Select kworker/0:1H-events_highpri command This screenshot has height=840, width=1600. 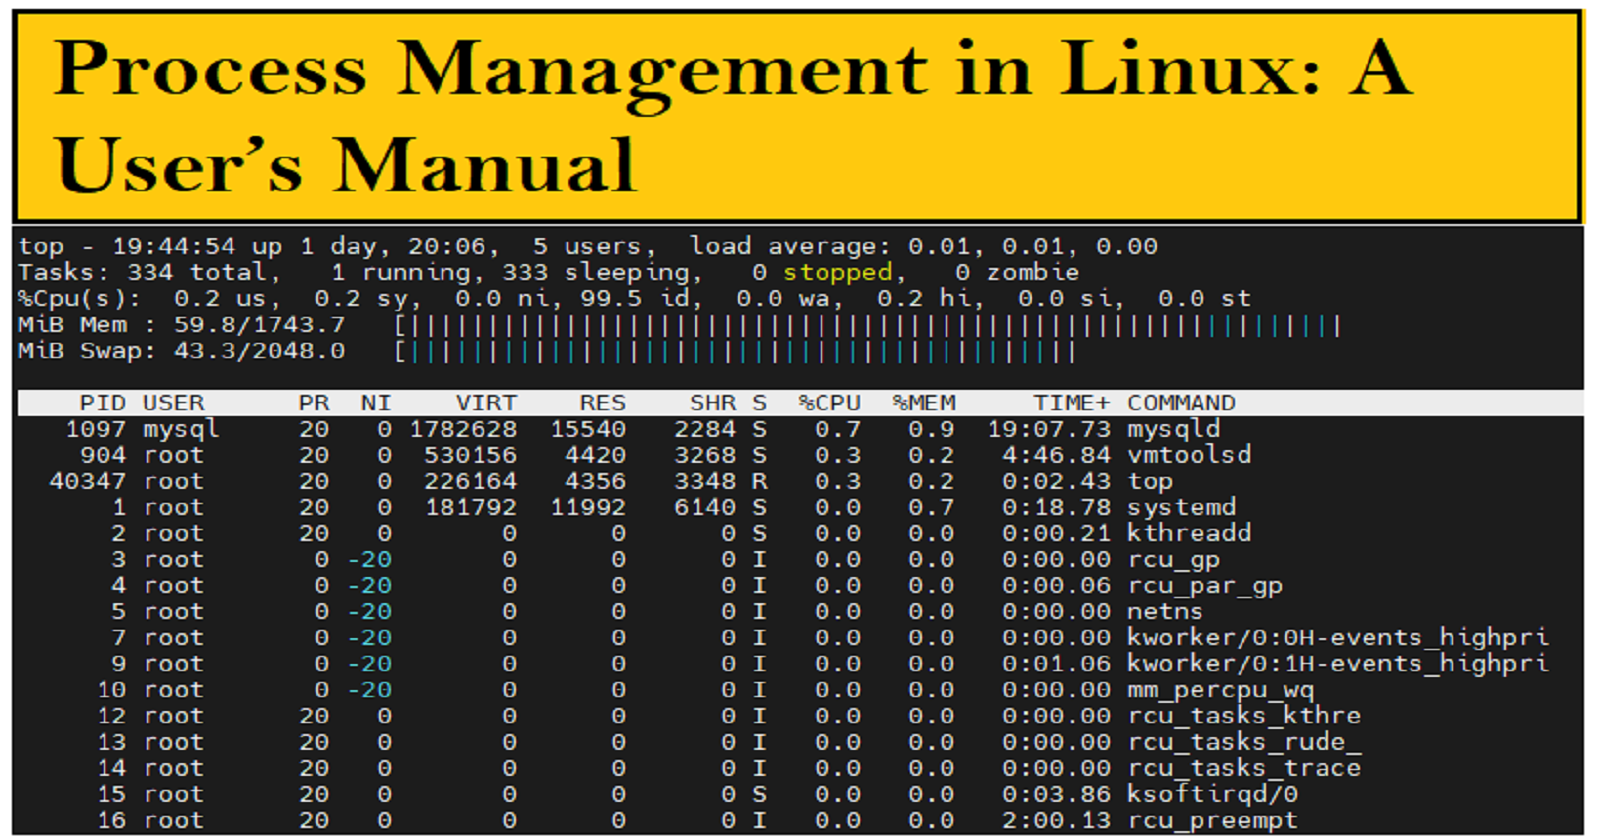tap(1338, 664)
